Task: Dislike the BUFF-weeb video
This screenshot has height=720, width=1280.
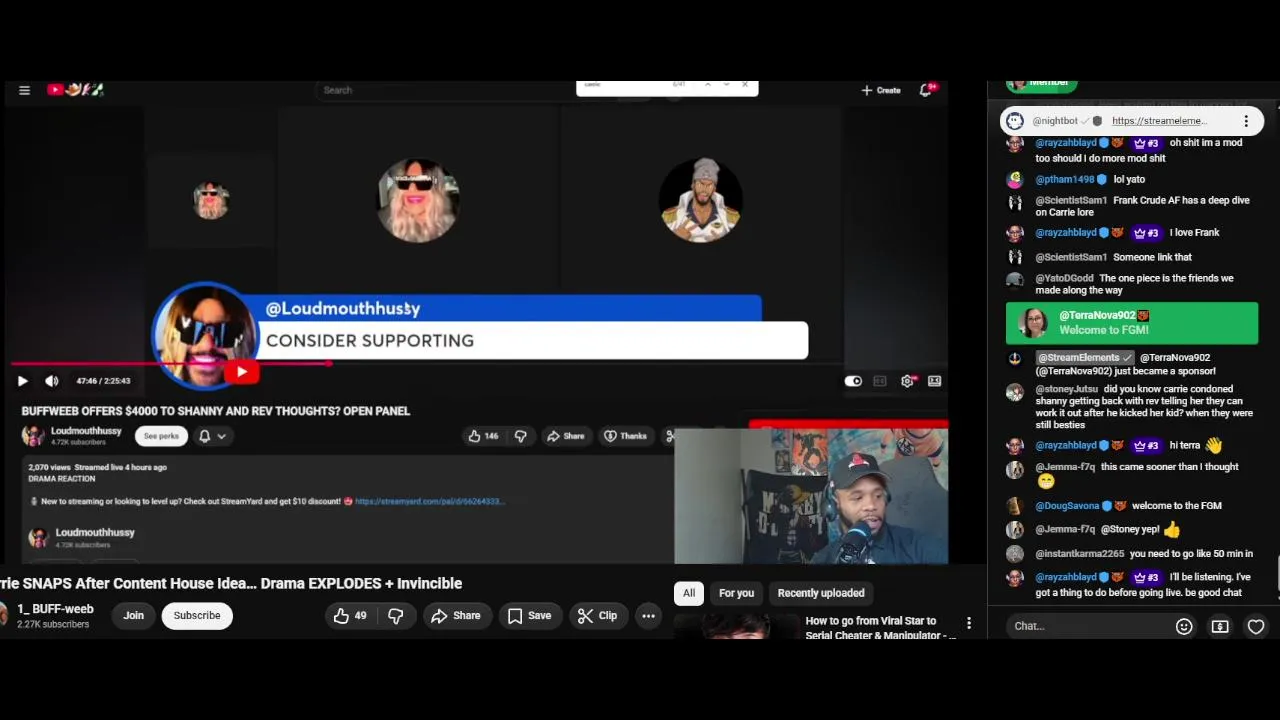Action: (x=396, y=616)
